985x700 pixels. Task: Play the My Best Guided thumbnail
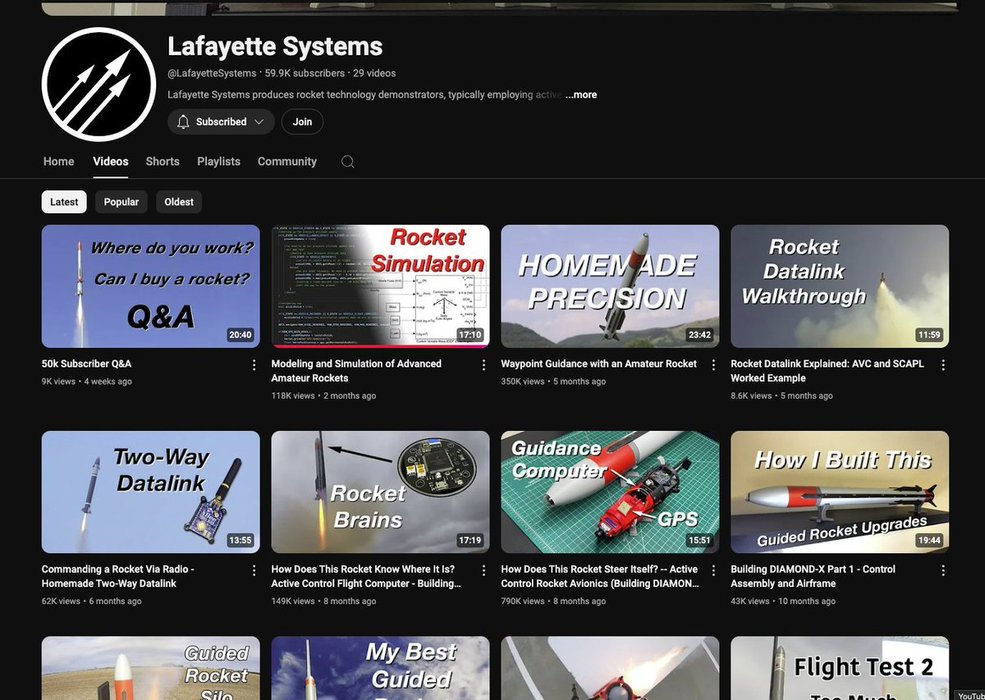pos(381,668)
